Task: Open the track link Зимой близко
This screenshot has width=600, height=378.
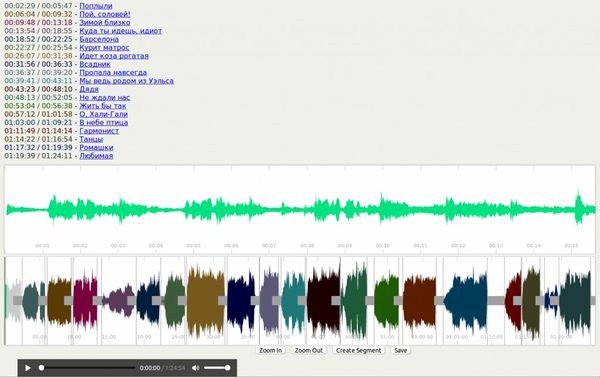Action: click(104, 23)
